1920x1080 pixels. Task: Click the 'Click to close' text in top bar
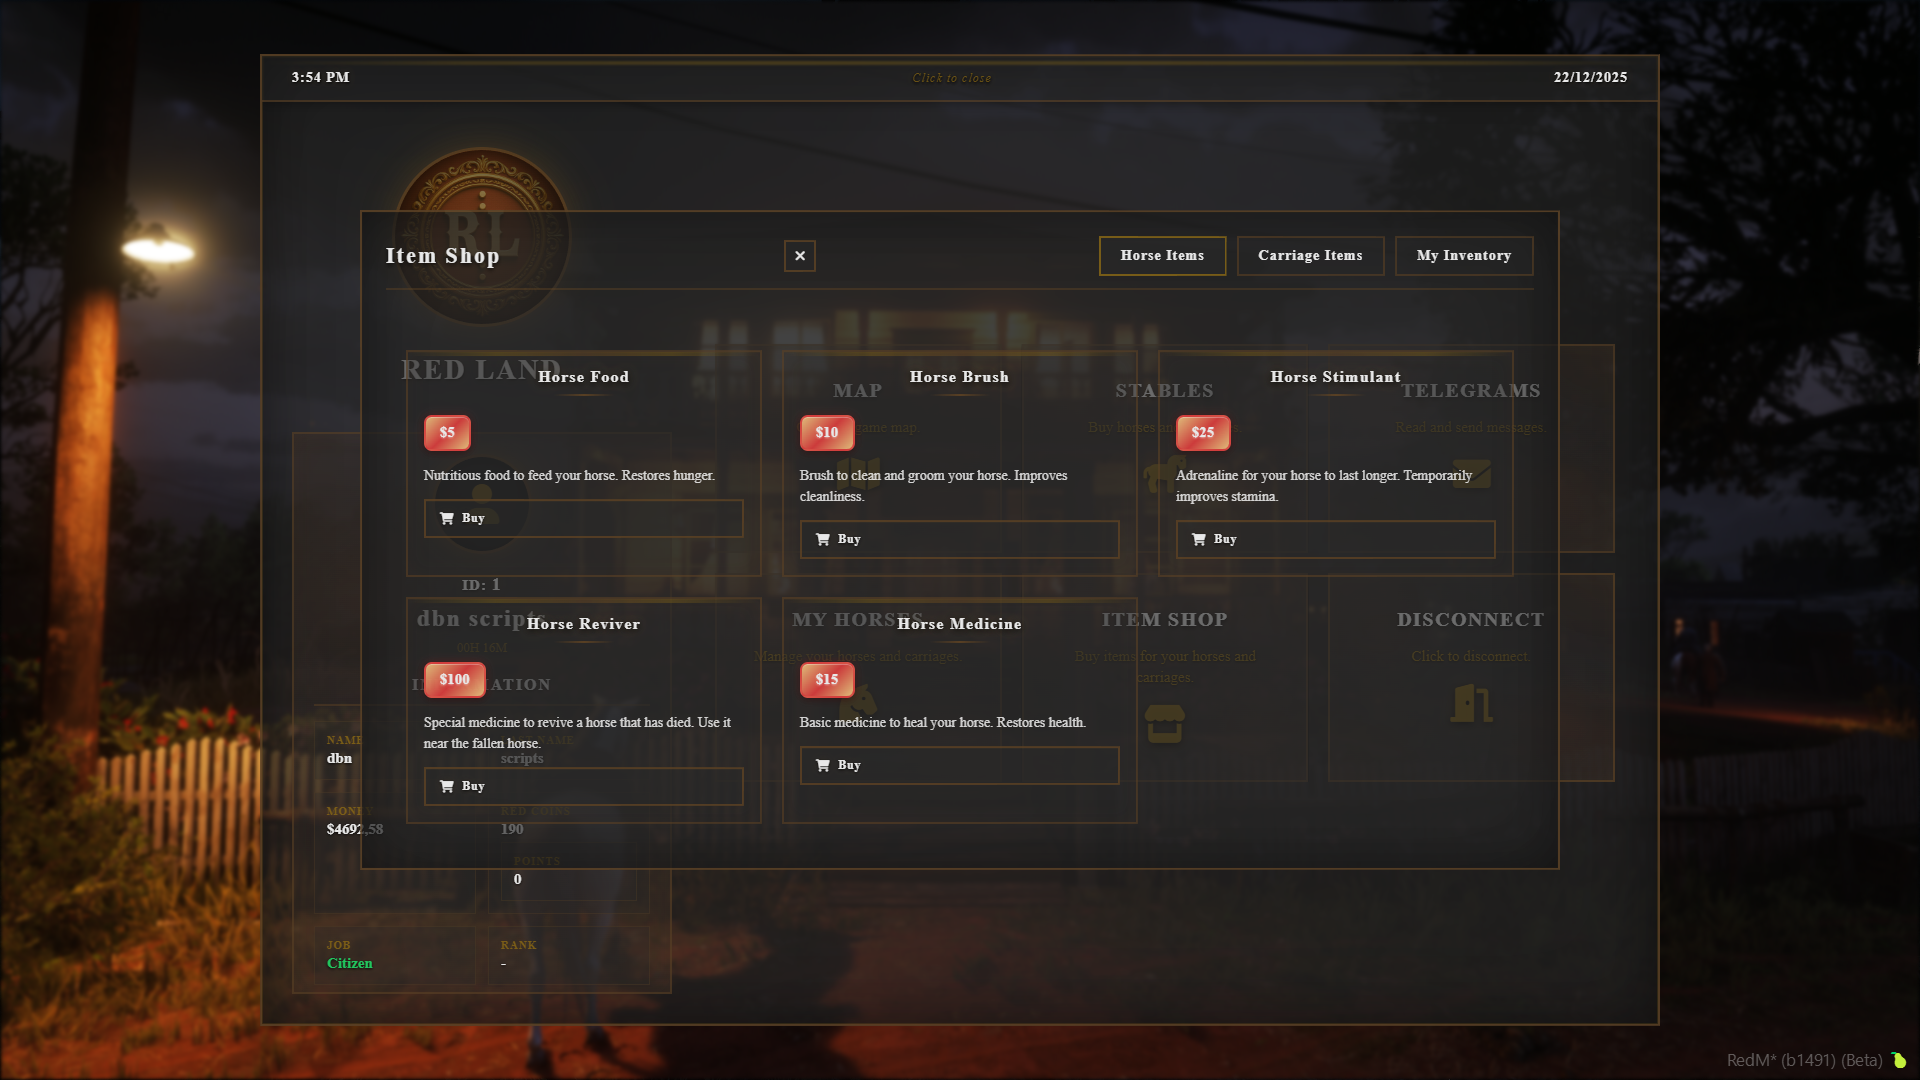coord(952,78)
